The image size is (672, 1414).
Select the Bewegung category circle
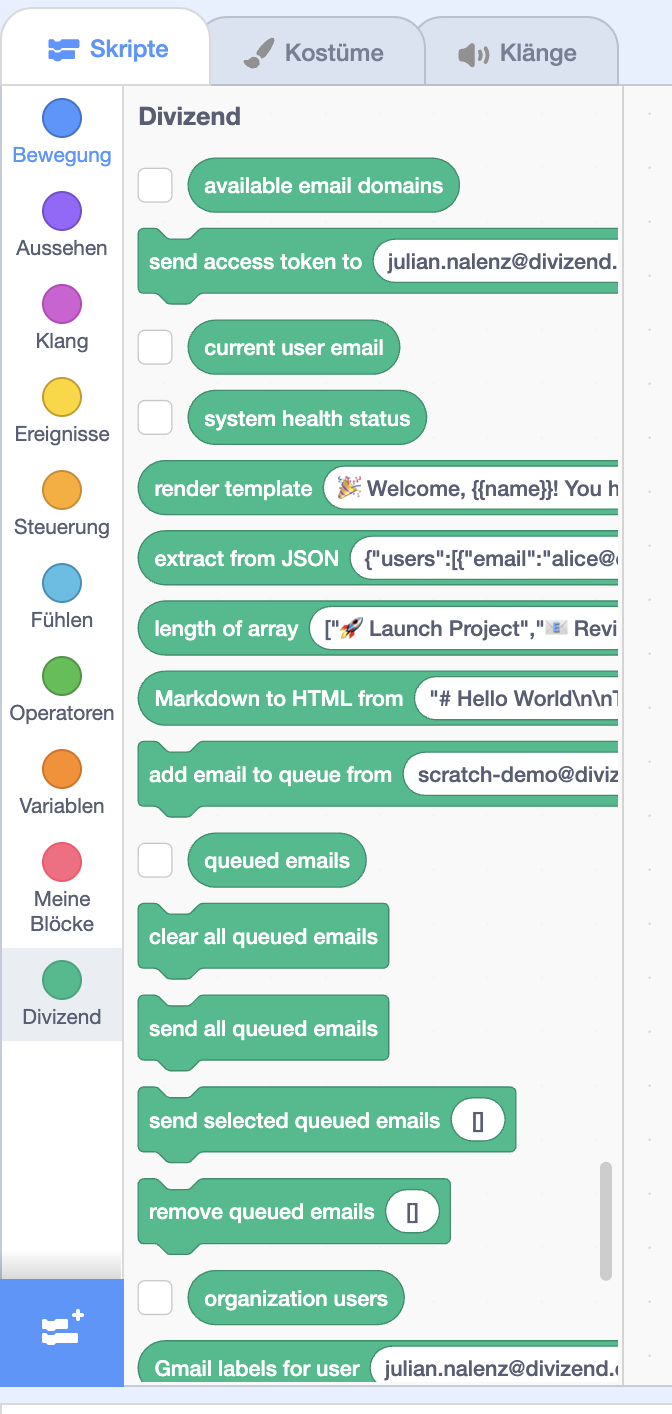(62, 118)
